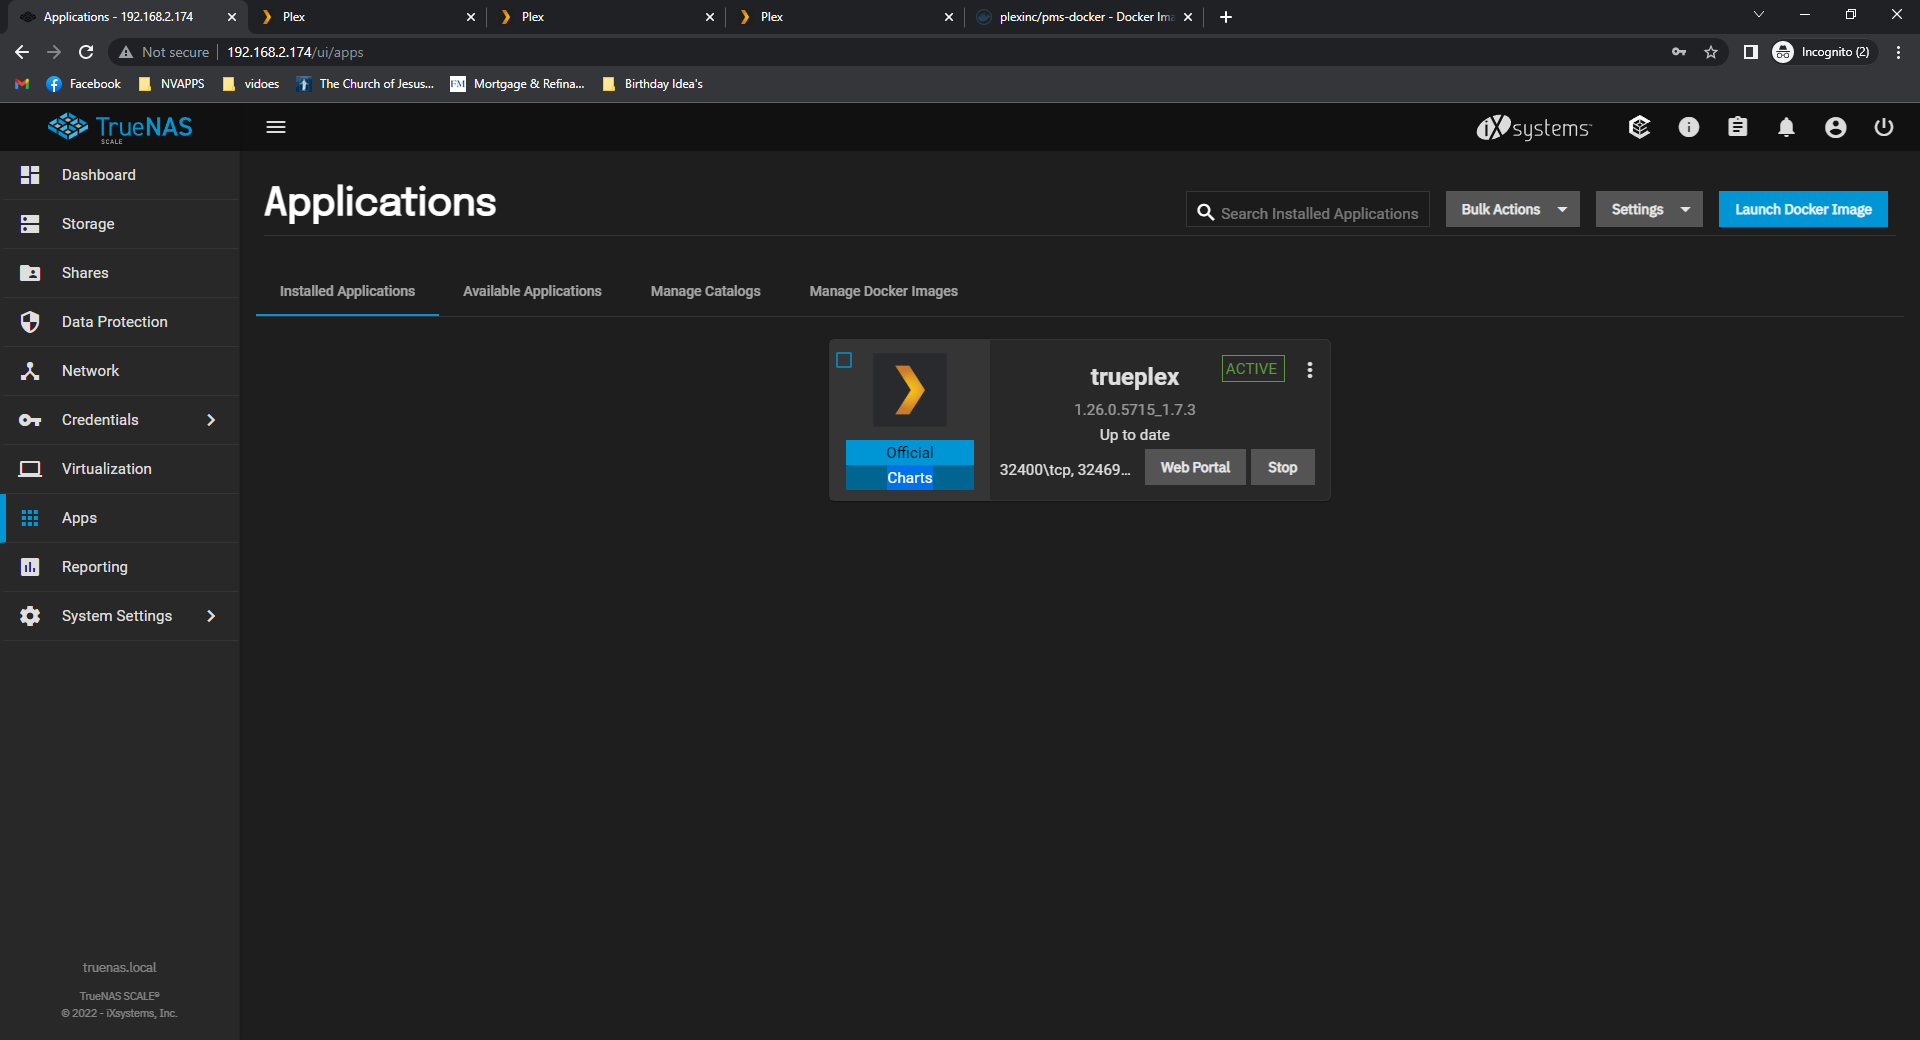Open the Dashboard sidebar icon
The height and width of the screenshot is (1040, 1920).
pos(30,175)
